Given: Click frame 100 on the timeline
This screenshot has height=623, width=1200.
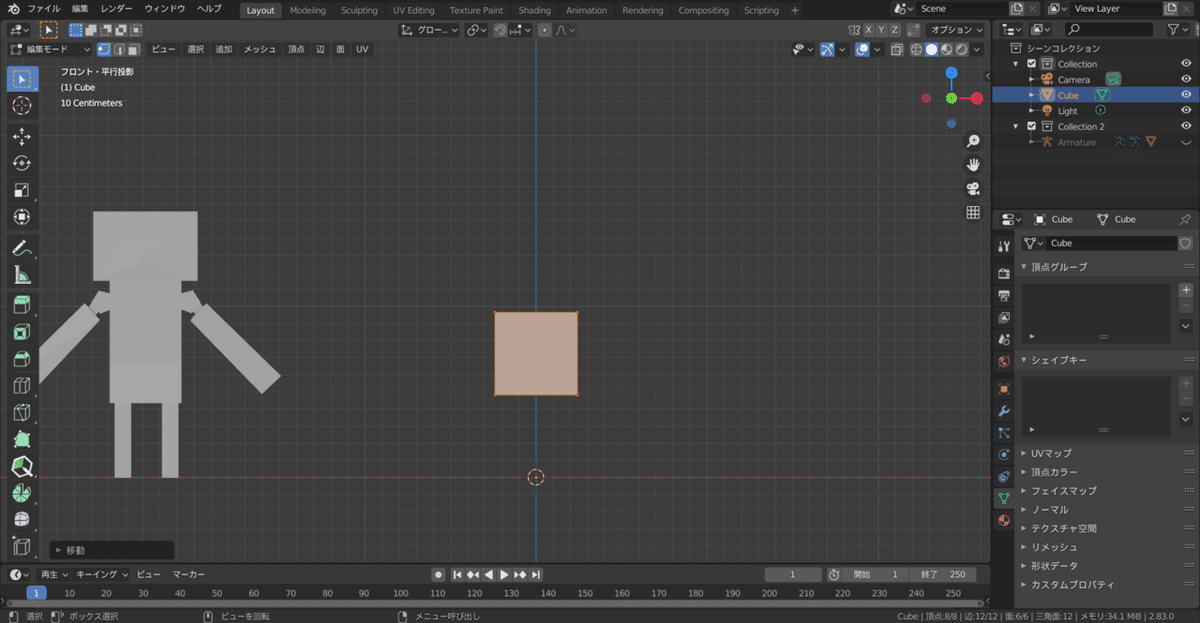Looking at the screenshot, I should pos(401,593).
